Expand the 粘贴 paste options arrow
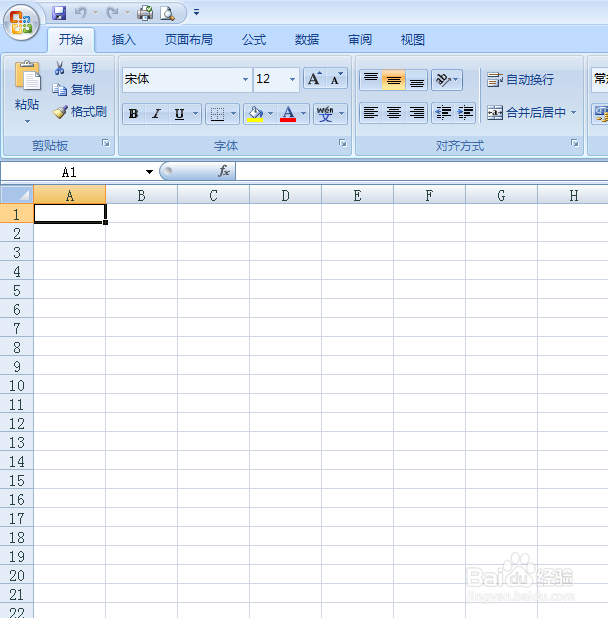 [27, 121]
